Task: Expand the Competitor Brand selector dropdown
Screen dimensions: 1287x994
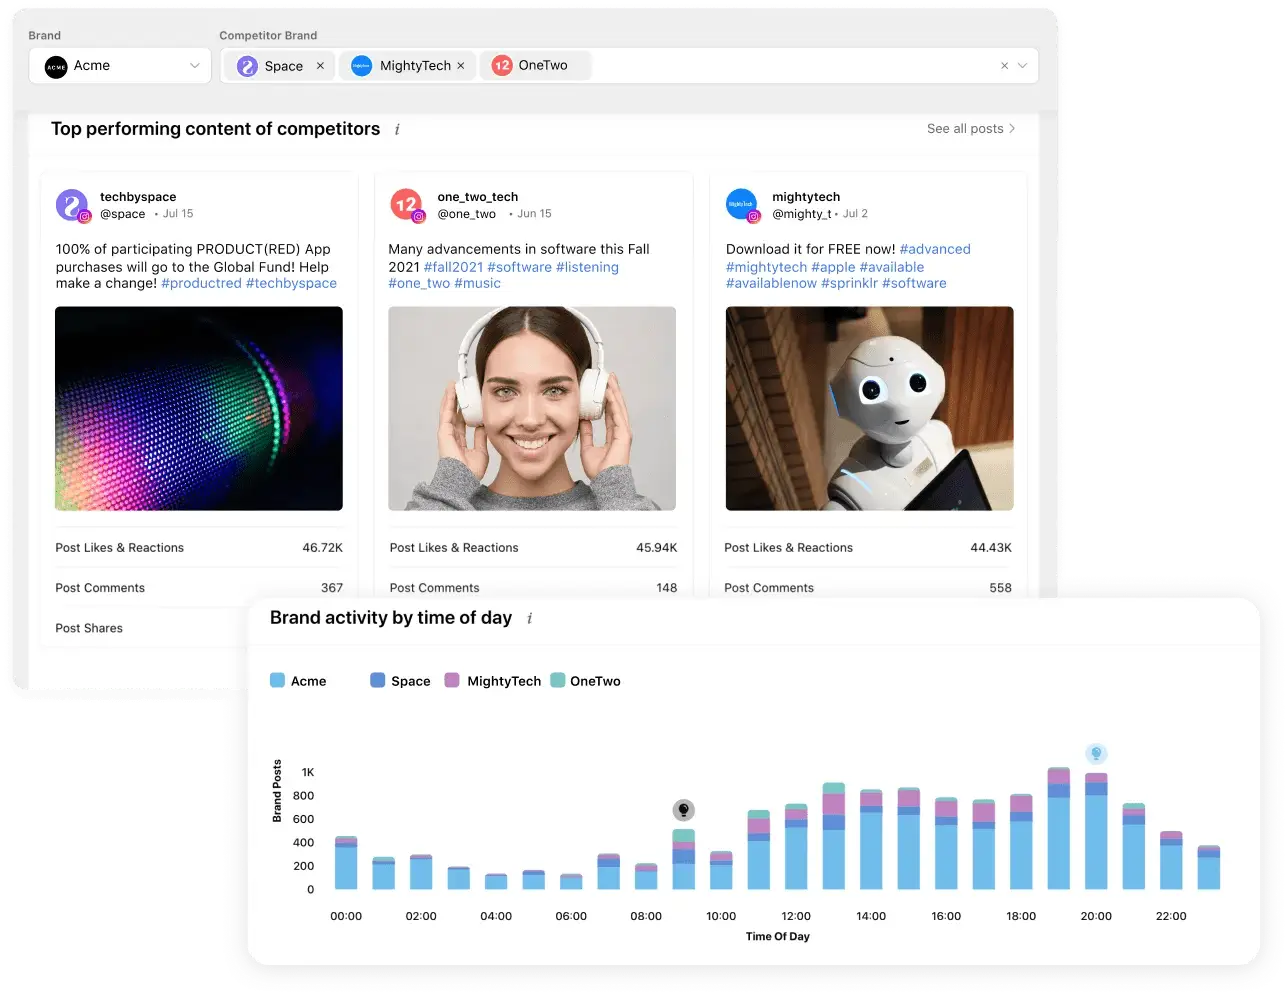Action: 1022,66
